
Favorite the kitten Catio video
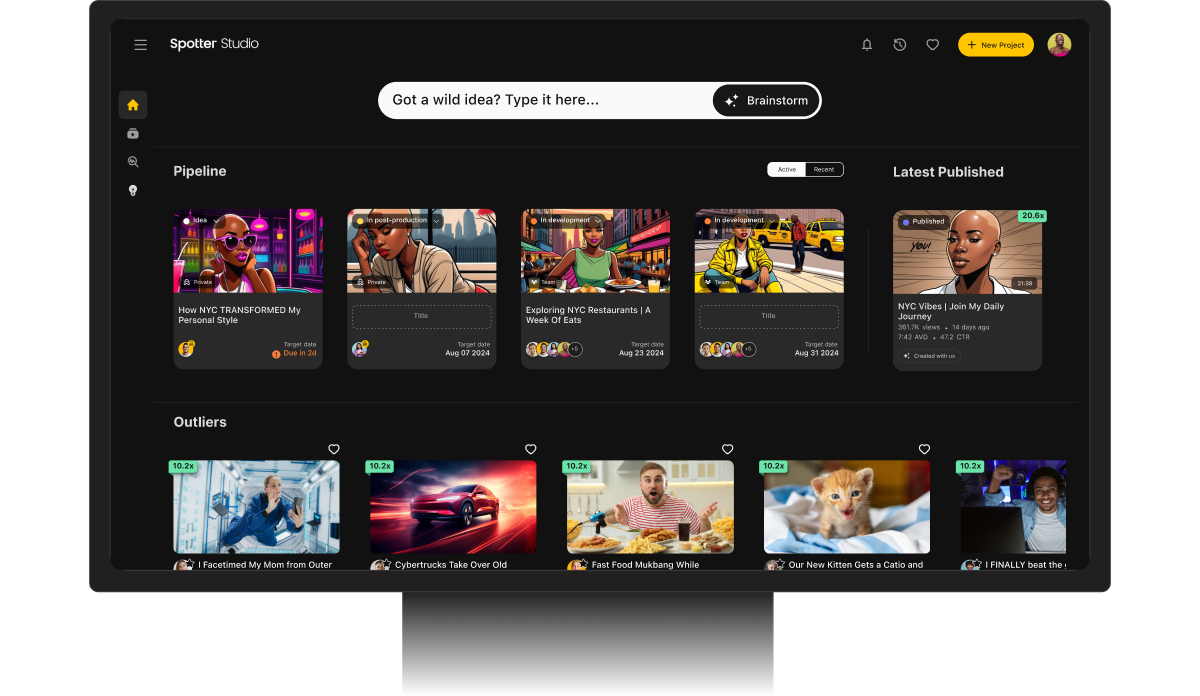coord(923,449)
